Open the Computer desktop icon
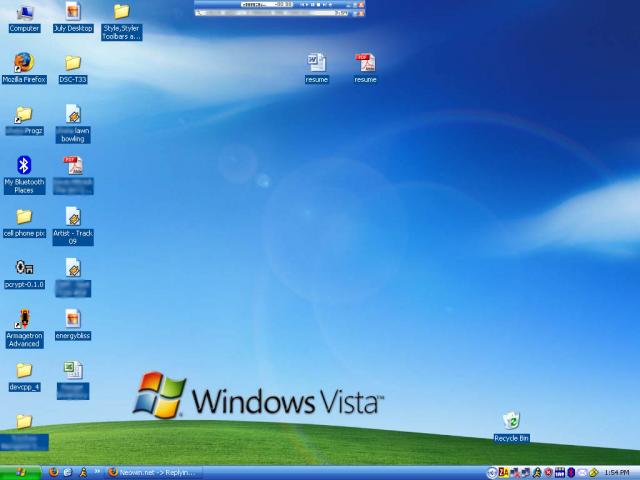The image size is (640, 480). click(x=24, y=13)
